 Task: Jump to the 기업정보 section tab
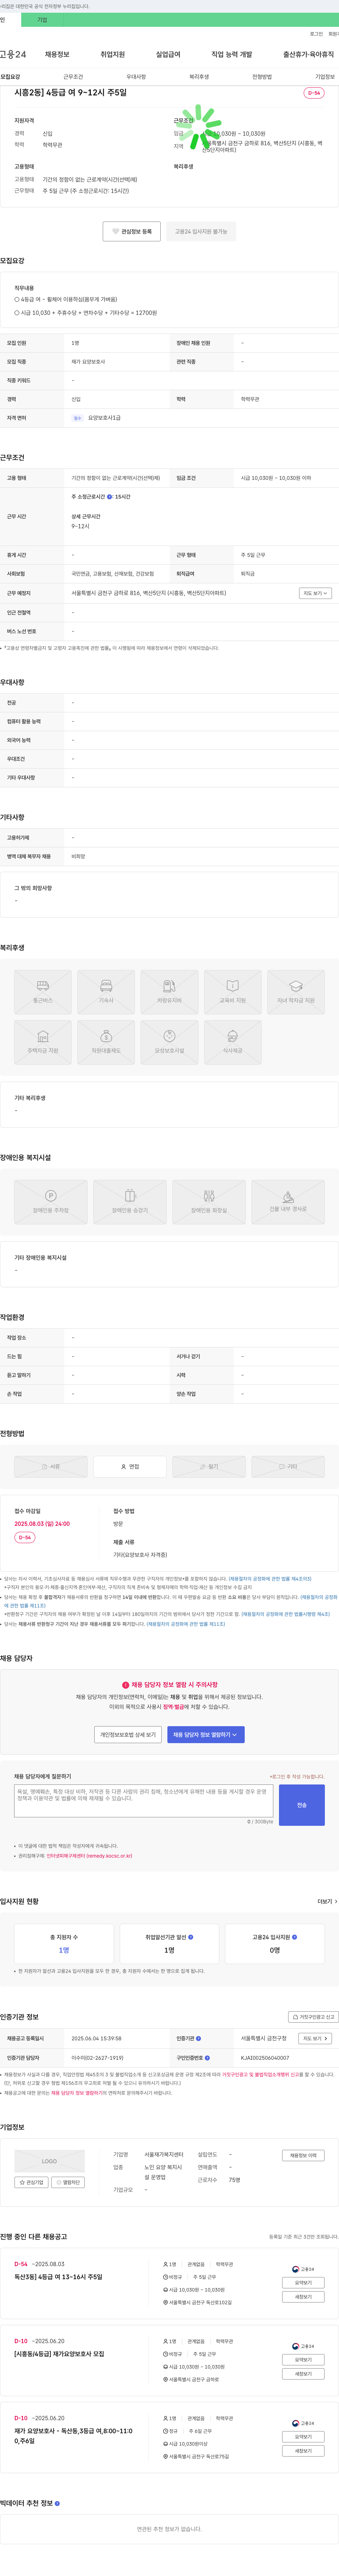325,77
